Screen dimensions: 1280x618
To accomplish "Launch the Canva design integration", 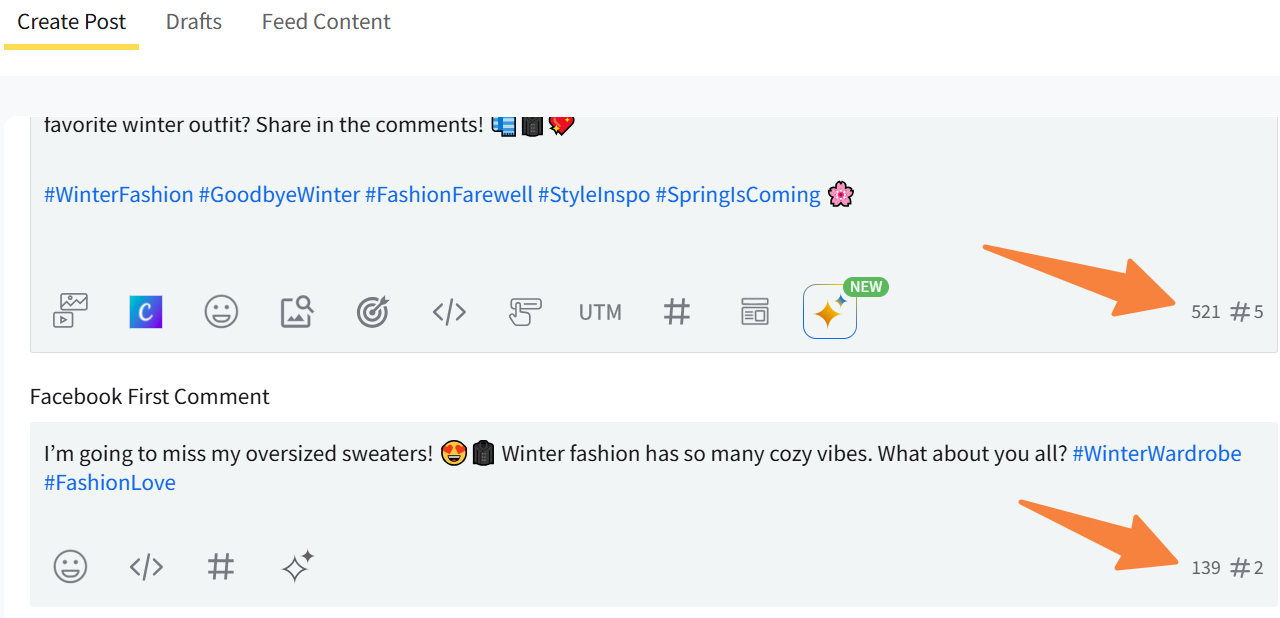I will pos(146,312).
